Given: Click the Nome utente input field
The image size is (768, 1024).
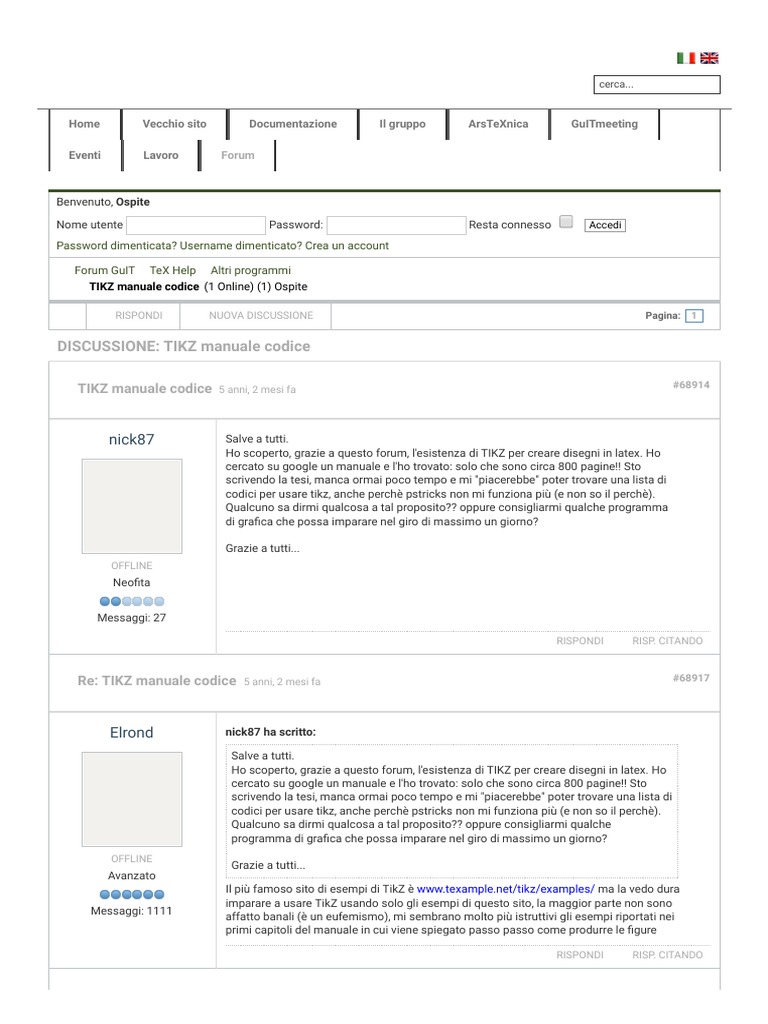Looking at the screenshot, I should [x=195, y=225].
